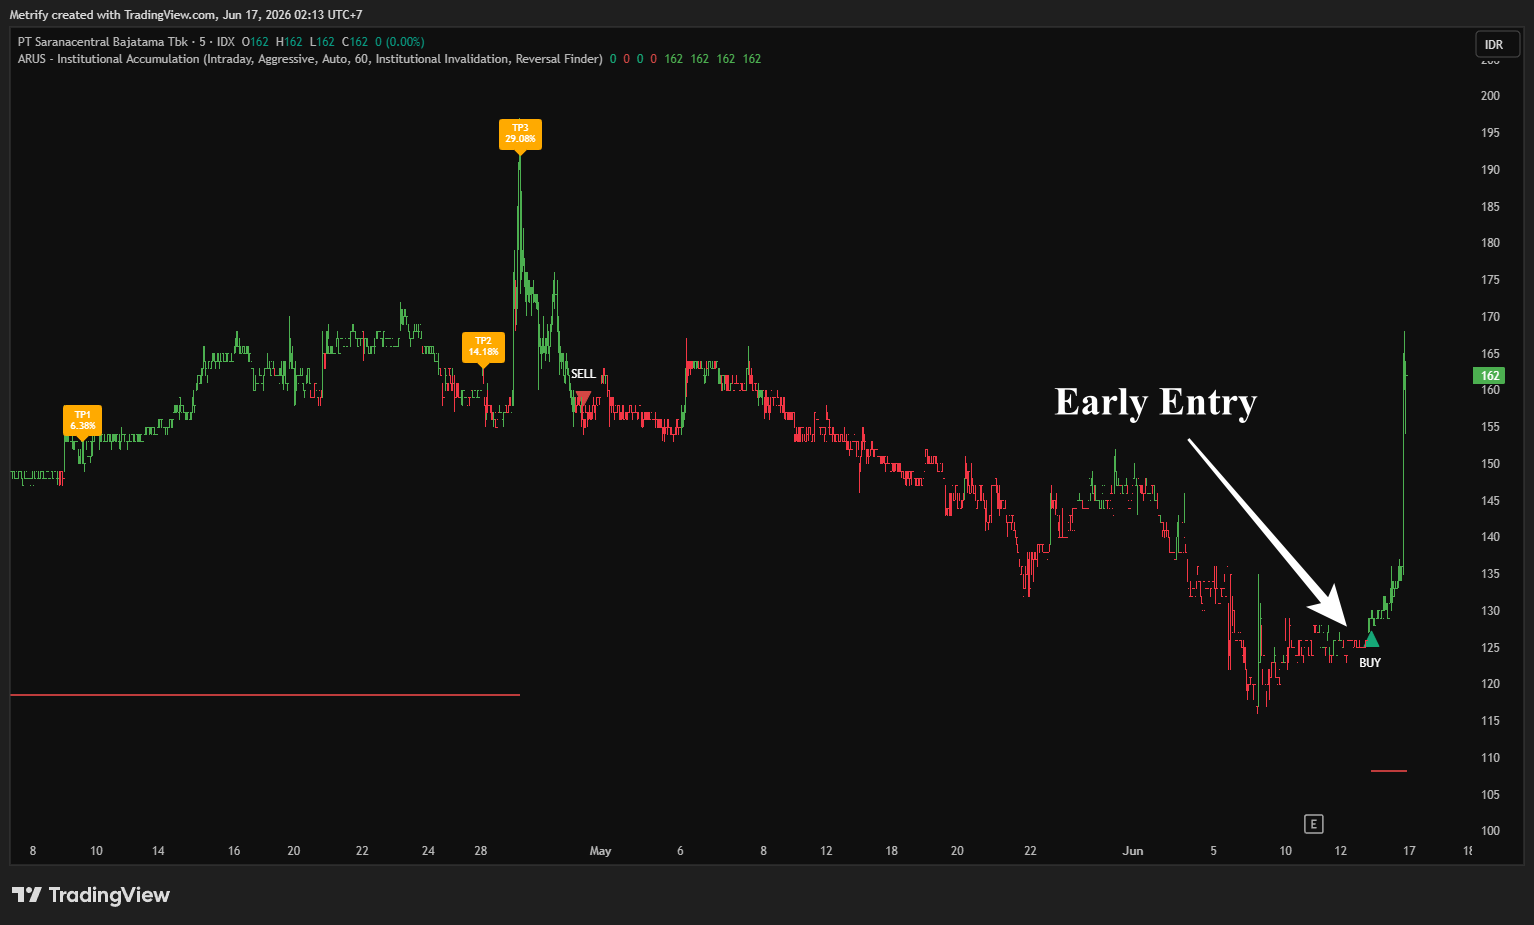Click the O162 open value in legend
Screen dimensions: 1534x925
point(255,42)
